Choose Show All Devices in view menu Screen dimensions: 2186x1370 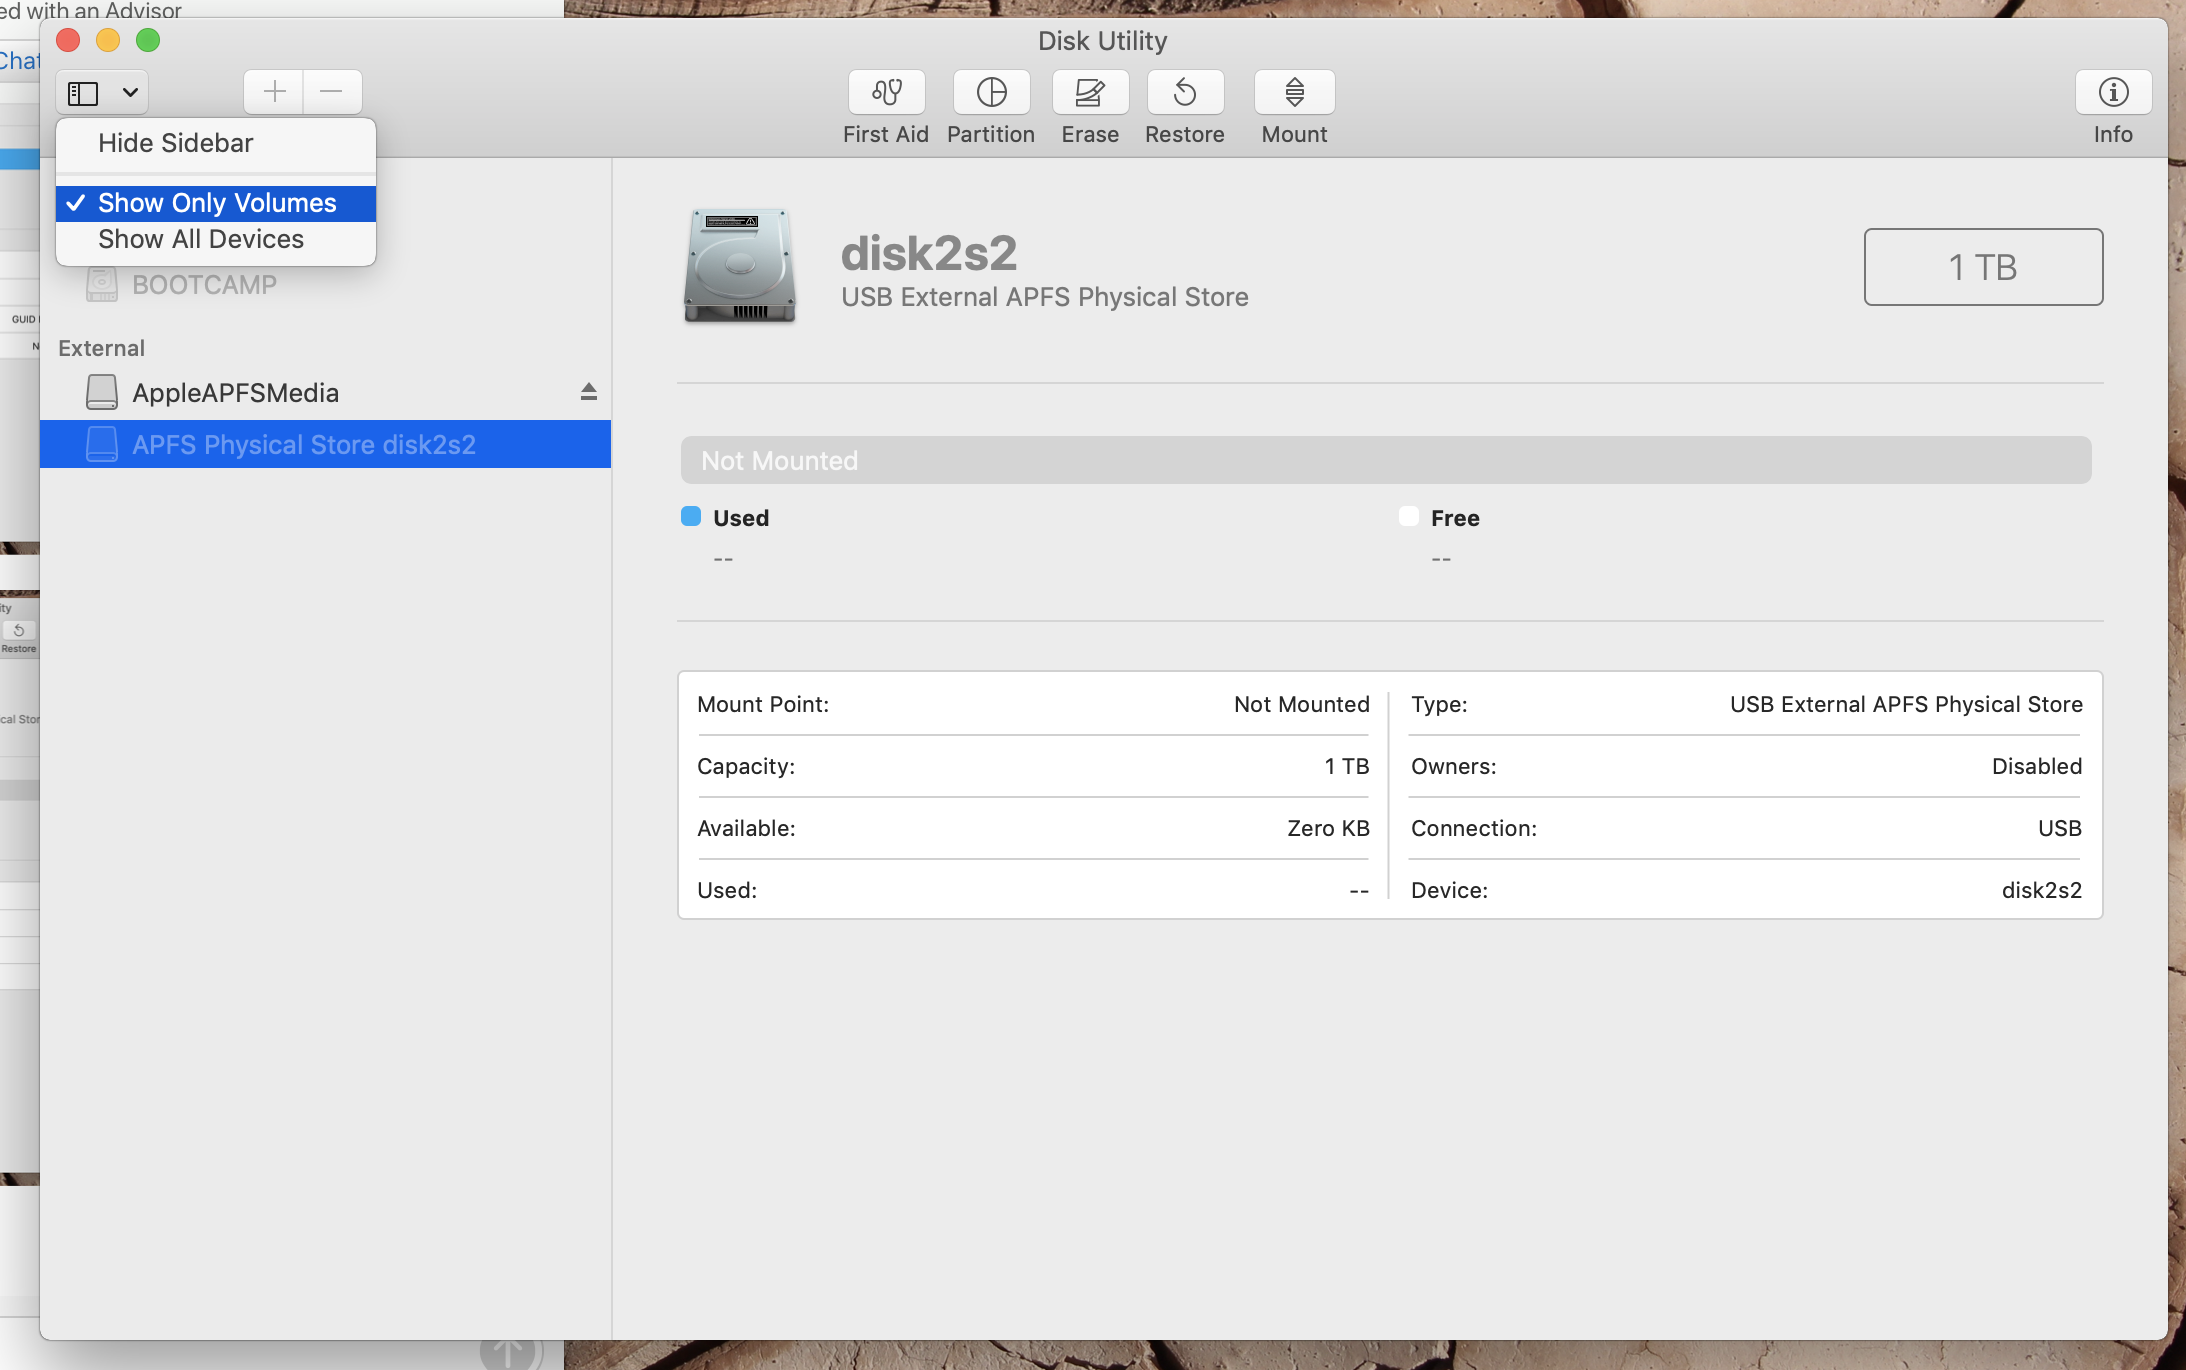pos(200,240)
